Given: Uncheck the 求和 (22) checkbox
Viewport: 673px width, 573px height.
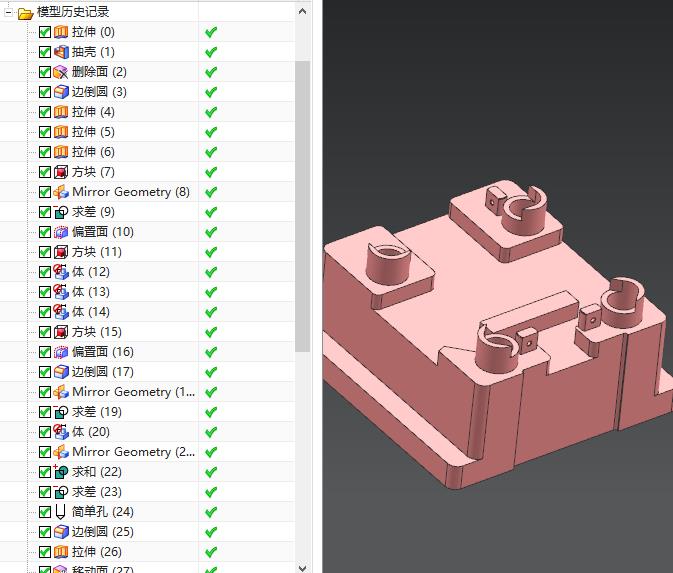Looking at the screenshot, I should (45, 472).
